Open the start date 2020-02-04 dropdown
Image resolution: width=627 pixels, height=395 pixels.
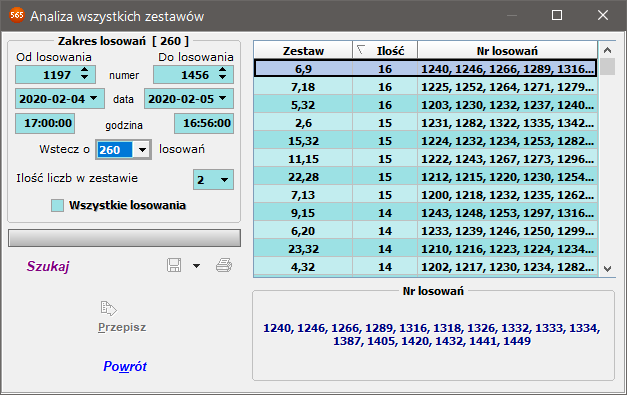[x=94, y=98]
